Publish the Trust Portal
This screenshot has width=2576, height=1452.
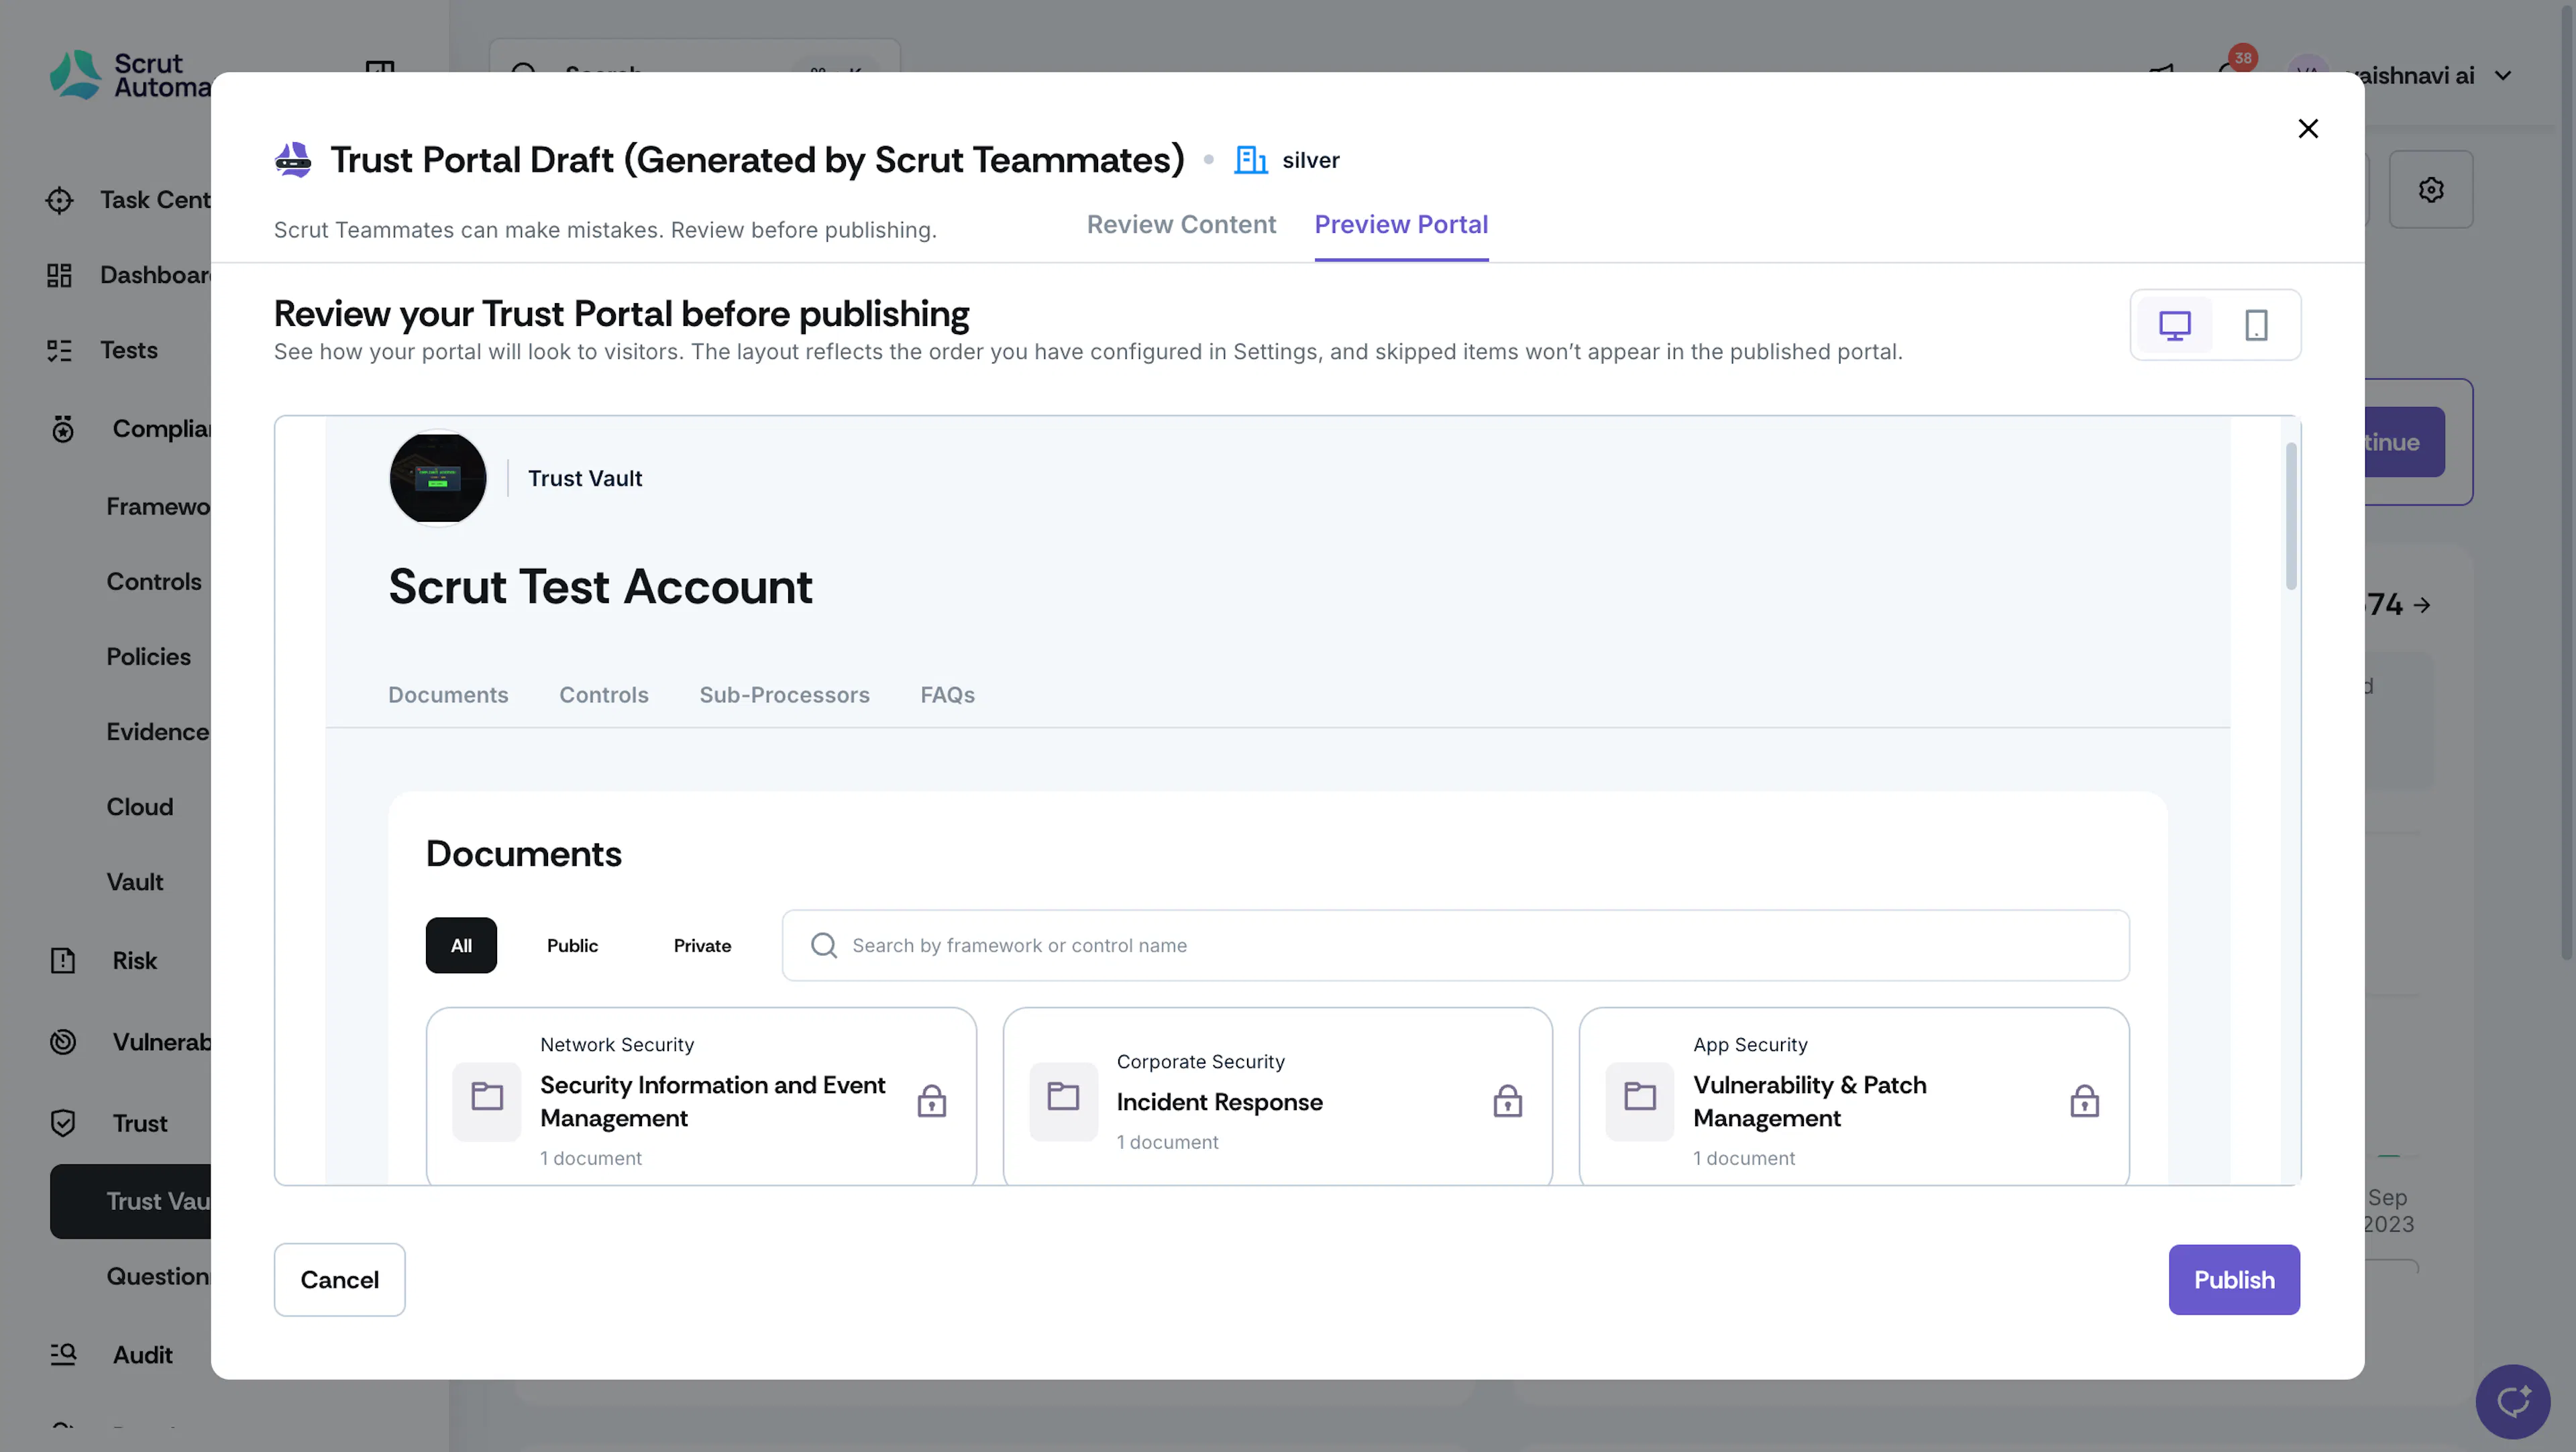[2234, 1280]
